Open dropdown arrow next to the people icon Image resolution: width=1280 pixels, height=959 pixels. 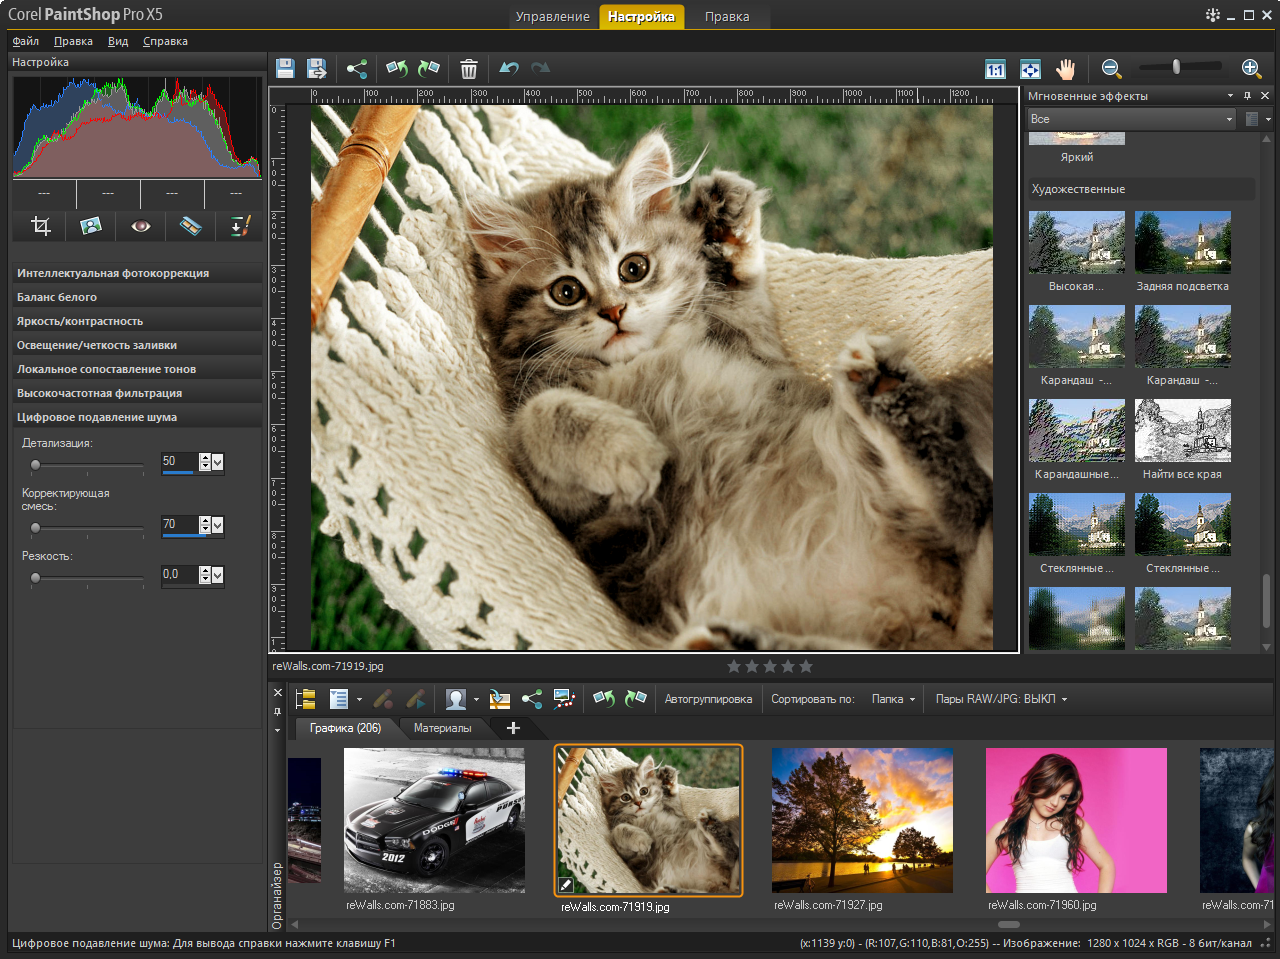476,700
